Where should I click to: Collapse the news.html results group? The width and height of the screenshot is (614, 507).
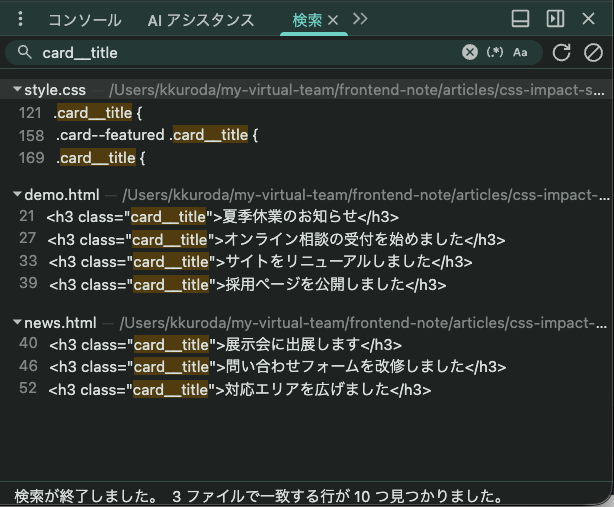coord(17,322)
